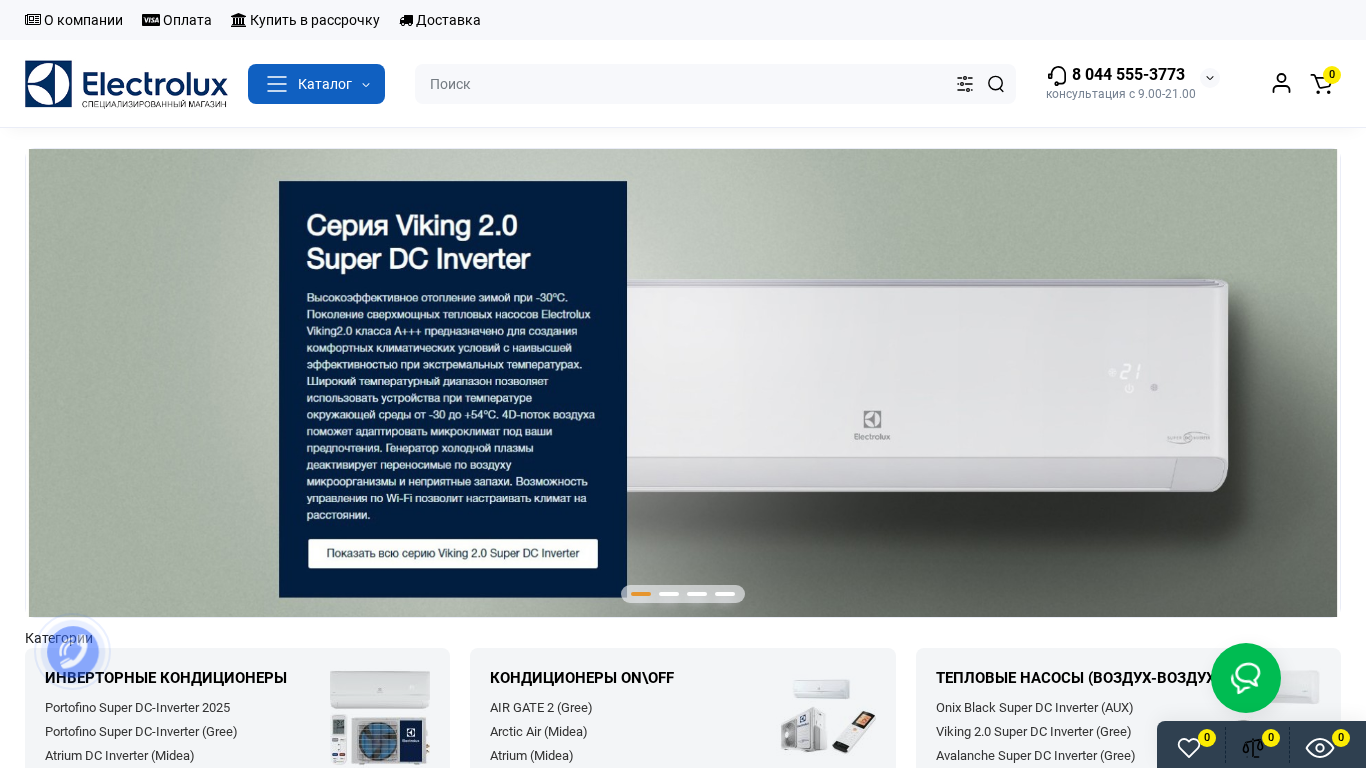Open the comparison scales icon
Screen dimensions: 1366x768
[x=1254, y=747]
